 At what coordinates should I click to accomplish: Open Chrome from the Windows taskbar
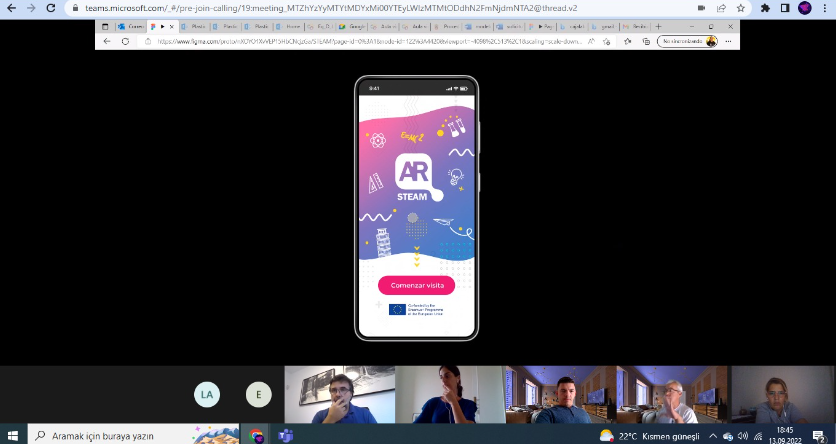coord(256,436)
